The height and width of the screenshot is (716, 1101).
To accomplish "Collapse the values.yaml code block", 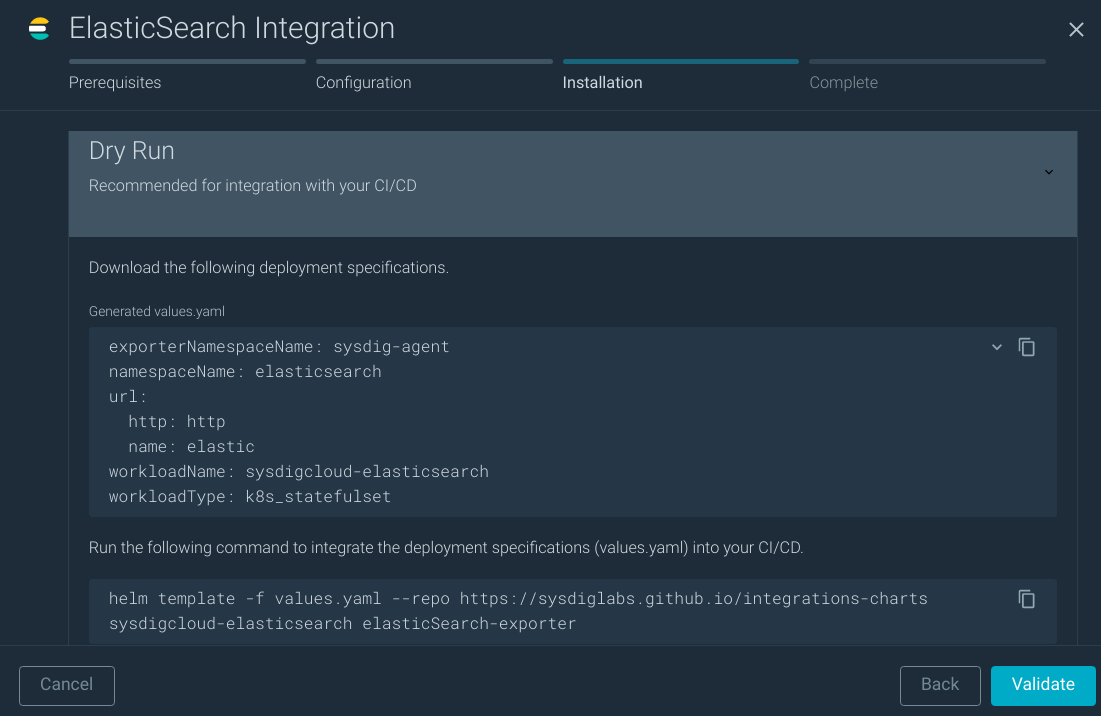I will pos(996,347).
